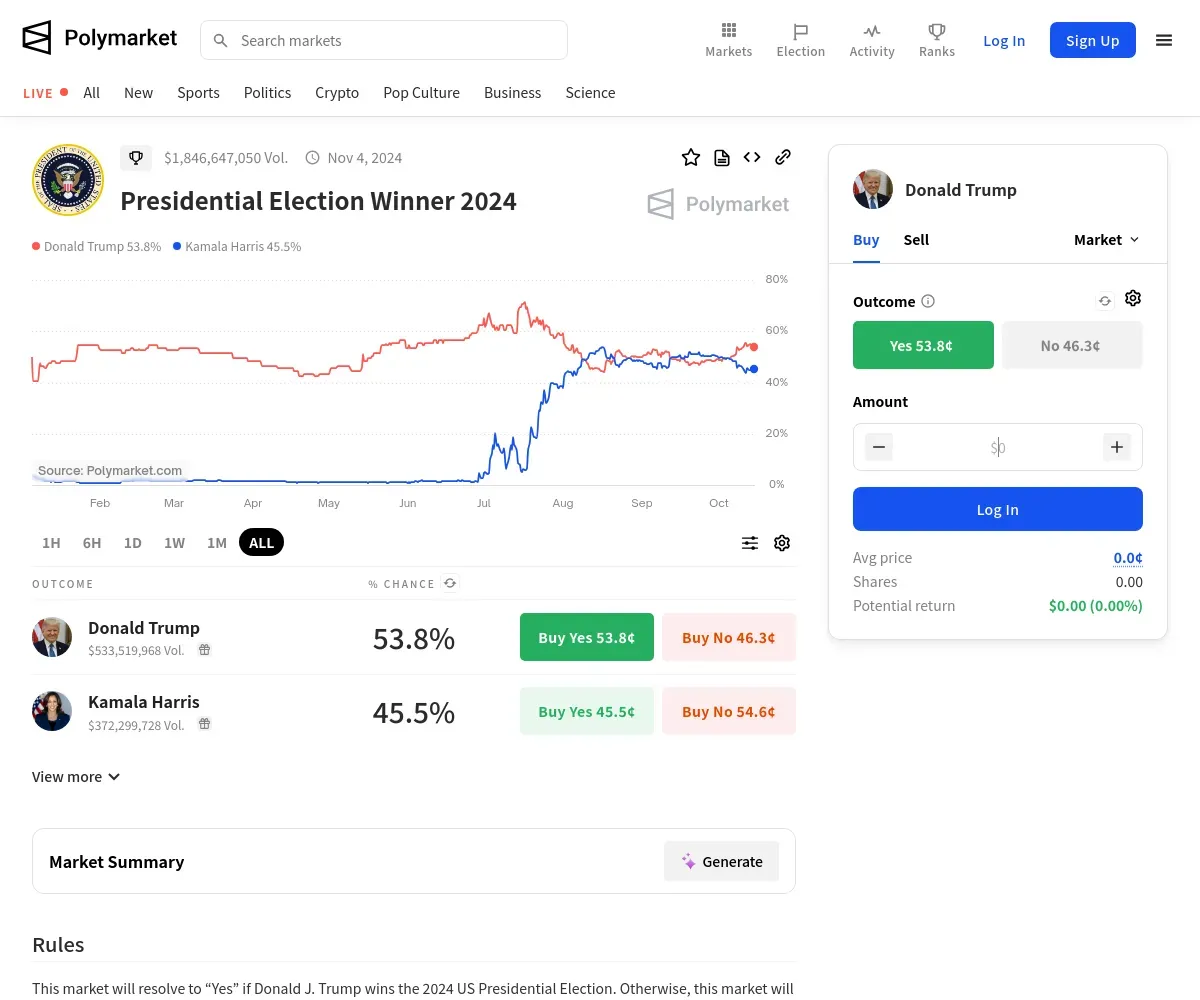
Task: Open the Activity page icon
Action: tap(872, 40)
